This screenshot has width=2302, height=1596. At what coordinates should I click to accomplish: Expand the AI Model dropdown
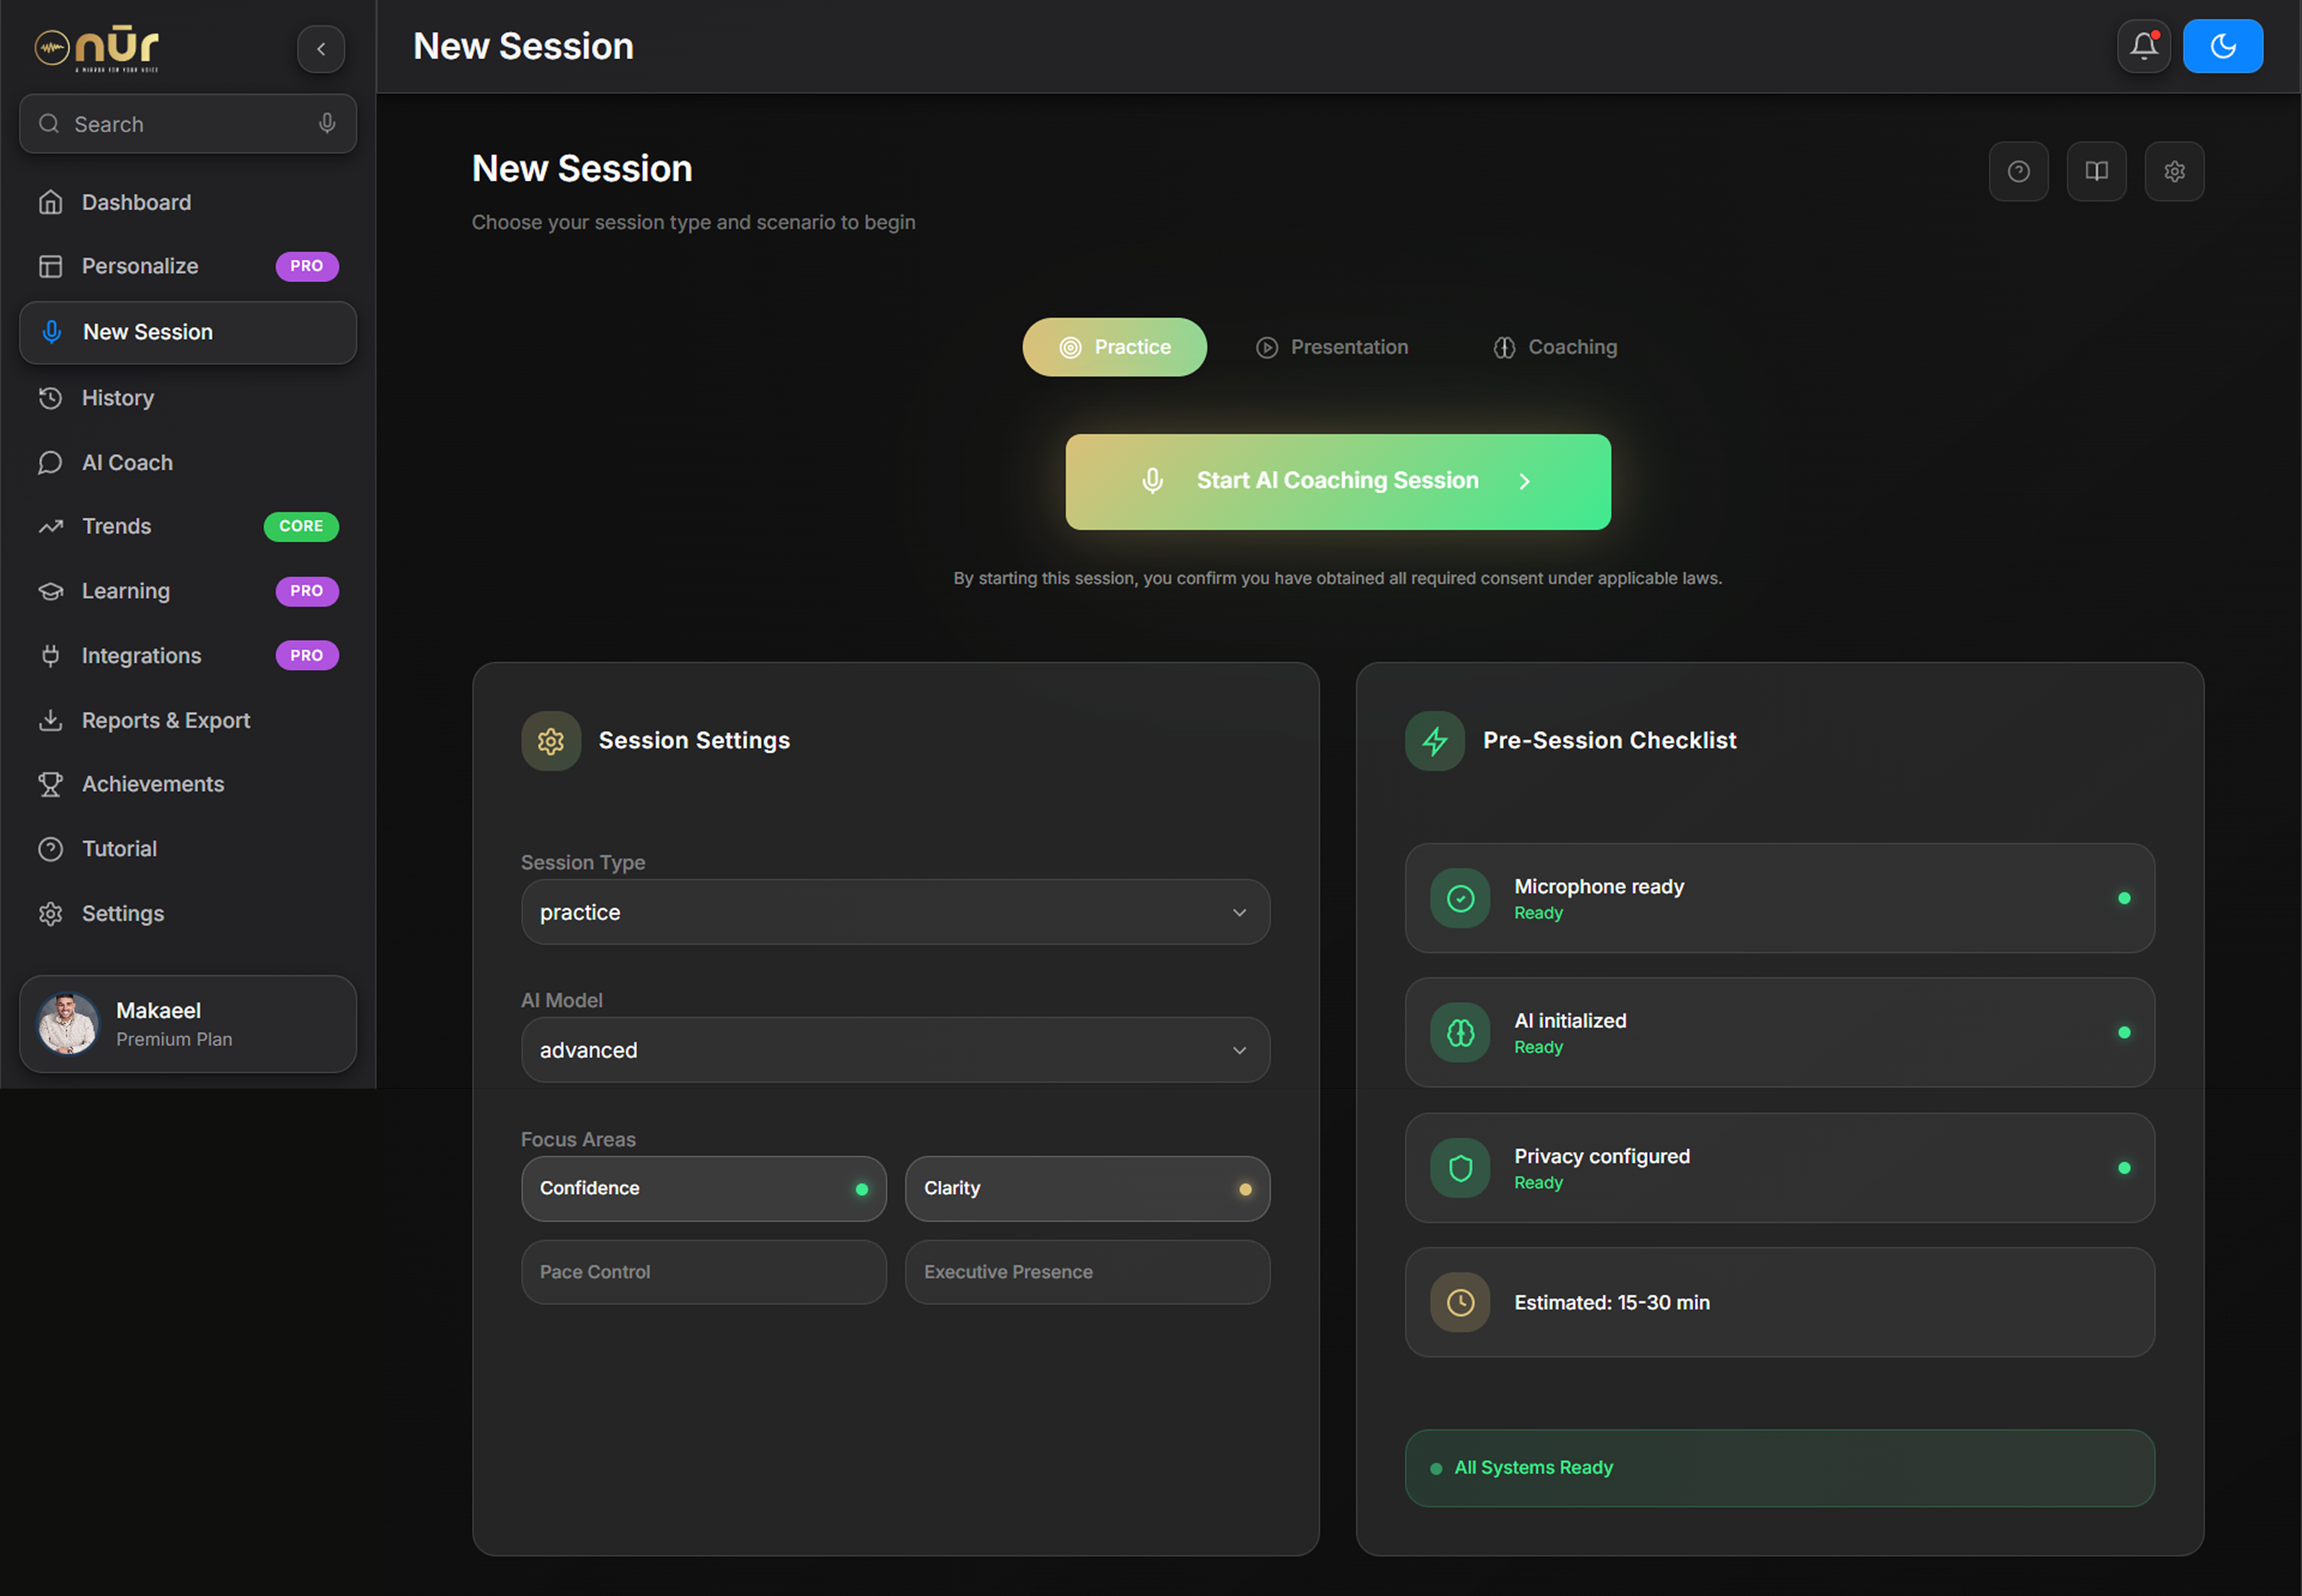895,1050
